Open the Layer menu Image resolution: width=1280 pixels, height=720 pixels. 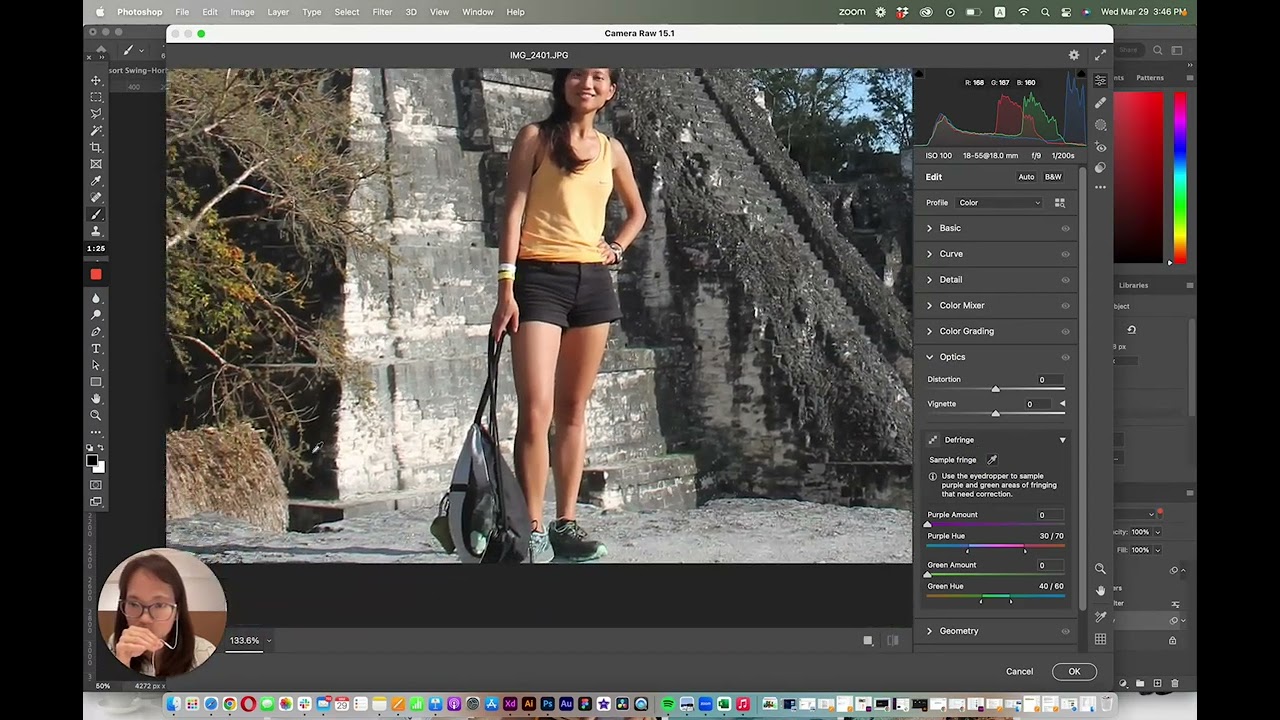[x=278, y=12]
